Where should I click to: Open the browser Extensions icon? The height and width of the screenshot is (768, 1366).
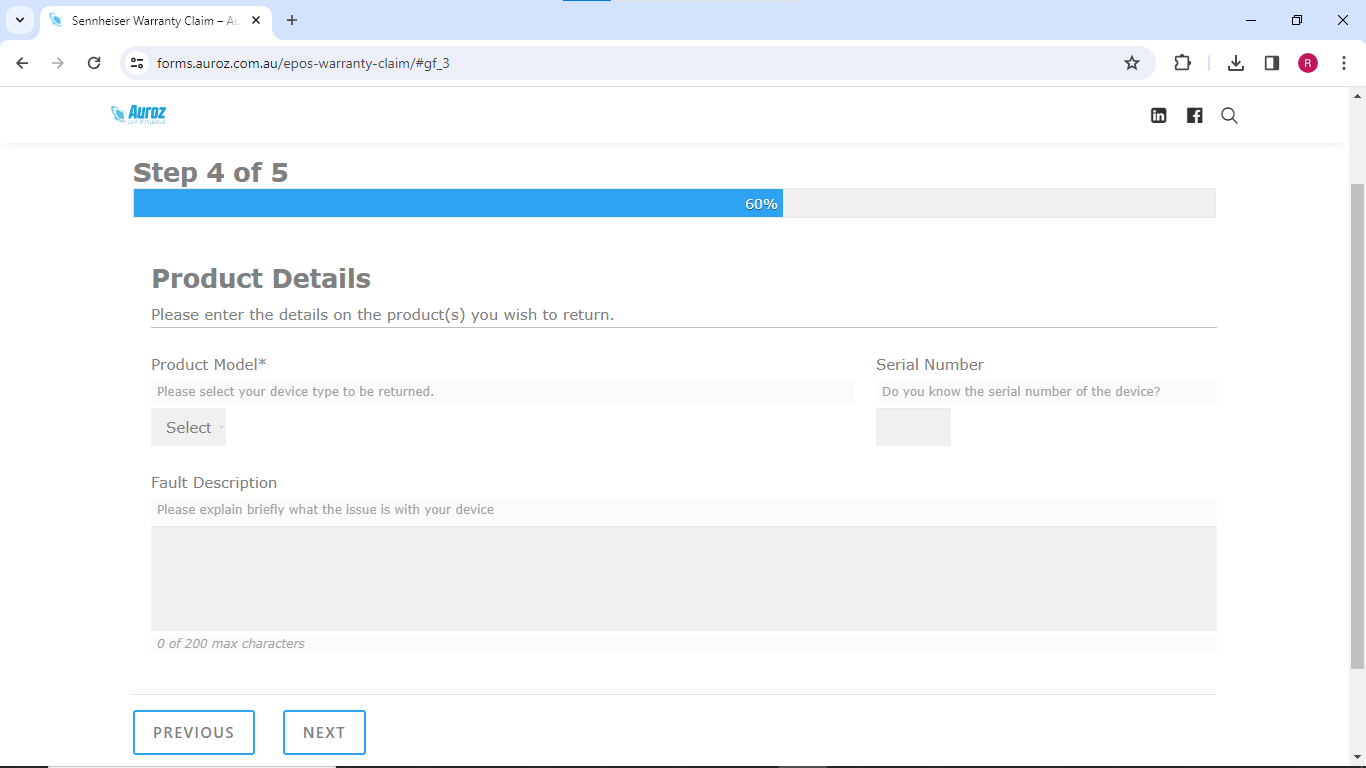point(1182,63)
